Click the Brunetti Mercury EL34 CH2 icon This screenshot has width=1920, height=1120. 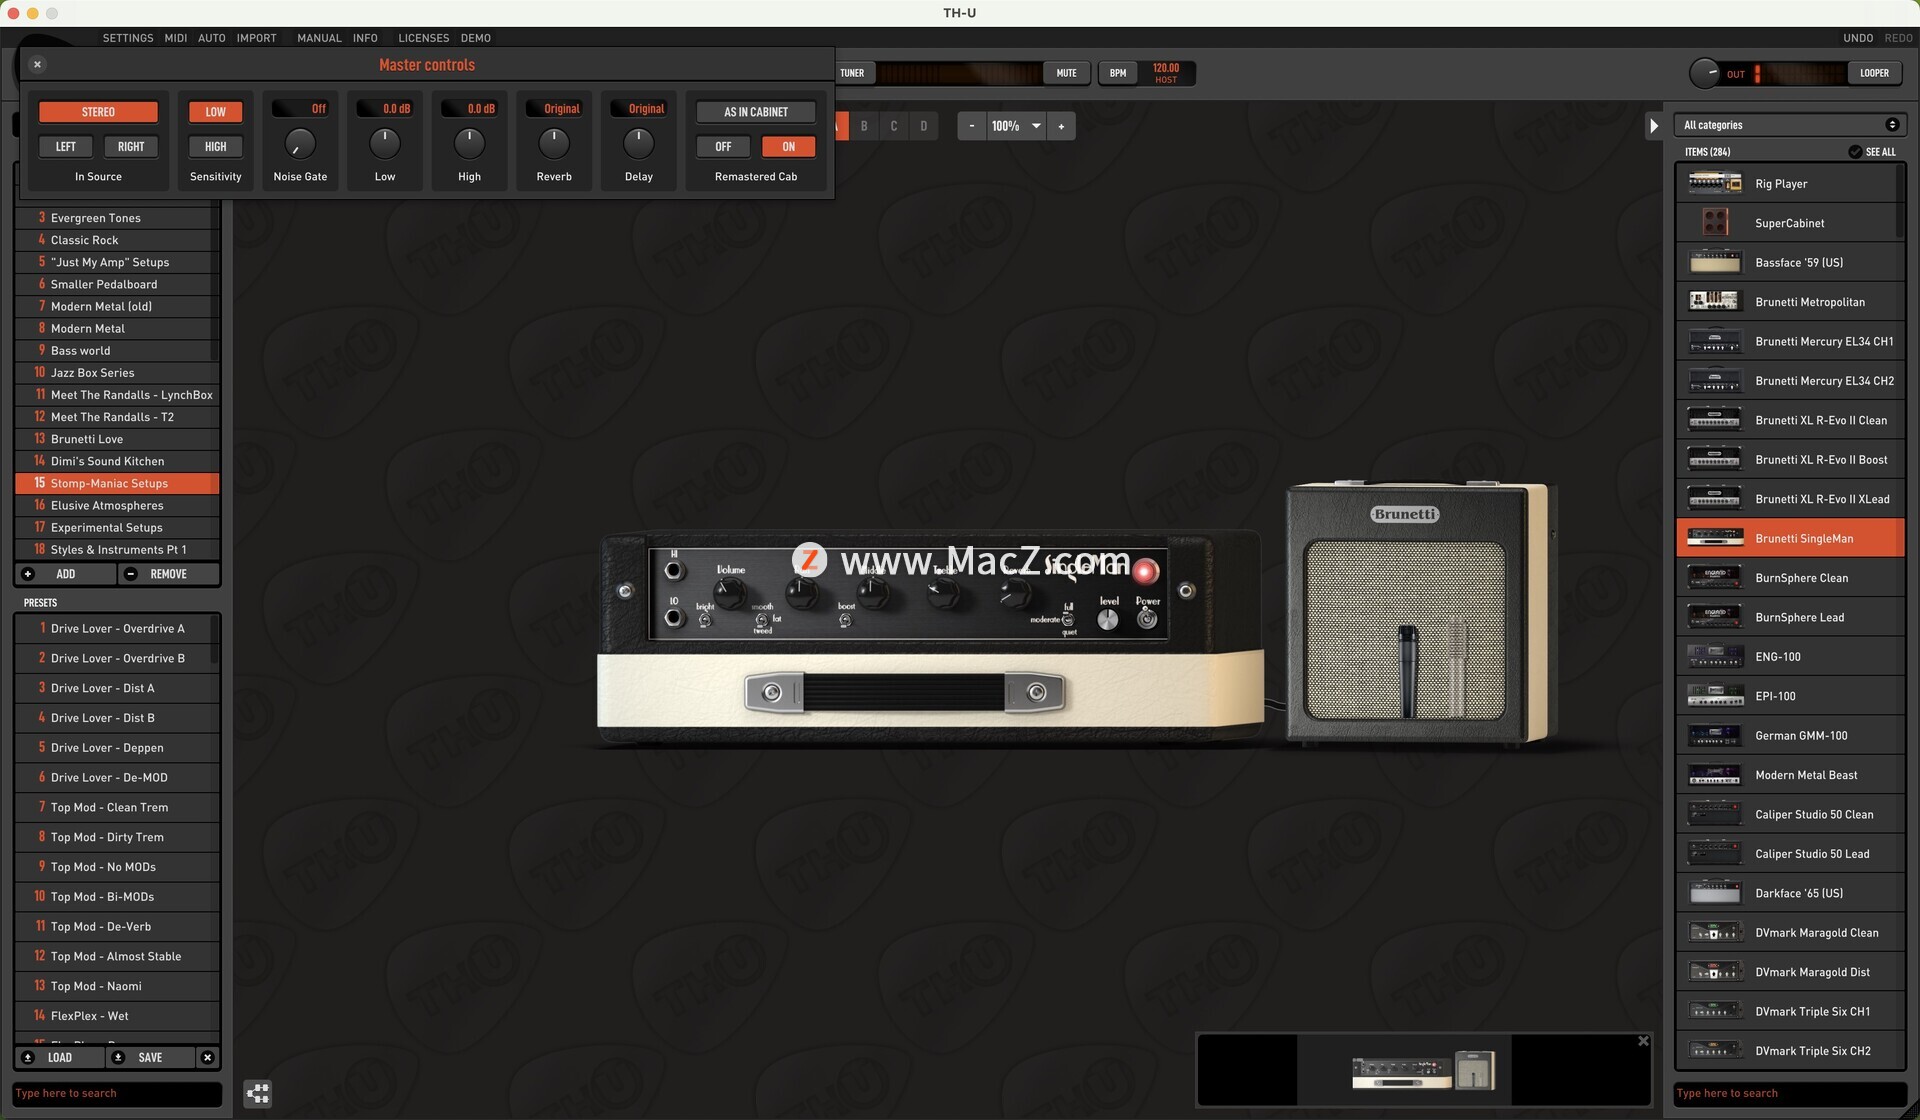tap(1715, 380)
